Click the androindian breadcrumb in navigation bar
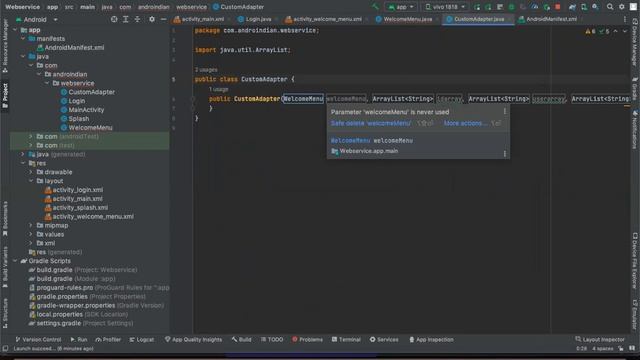This screenshot has width=640, height=360. pos(153,7)
